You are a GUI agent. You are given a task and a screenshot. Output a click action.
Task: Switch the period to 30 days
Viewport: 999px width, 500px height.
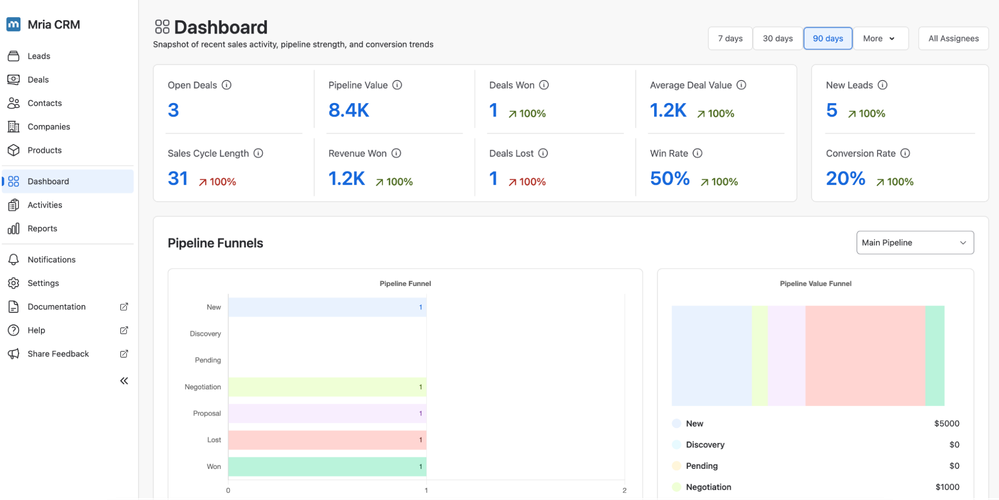[x=778, y=38]
